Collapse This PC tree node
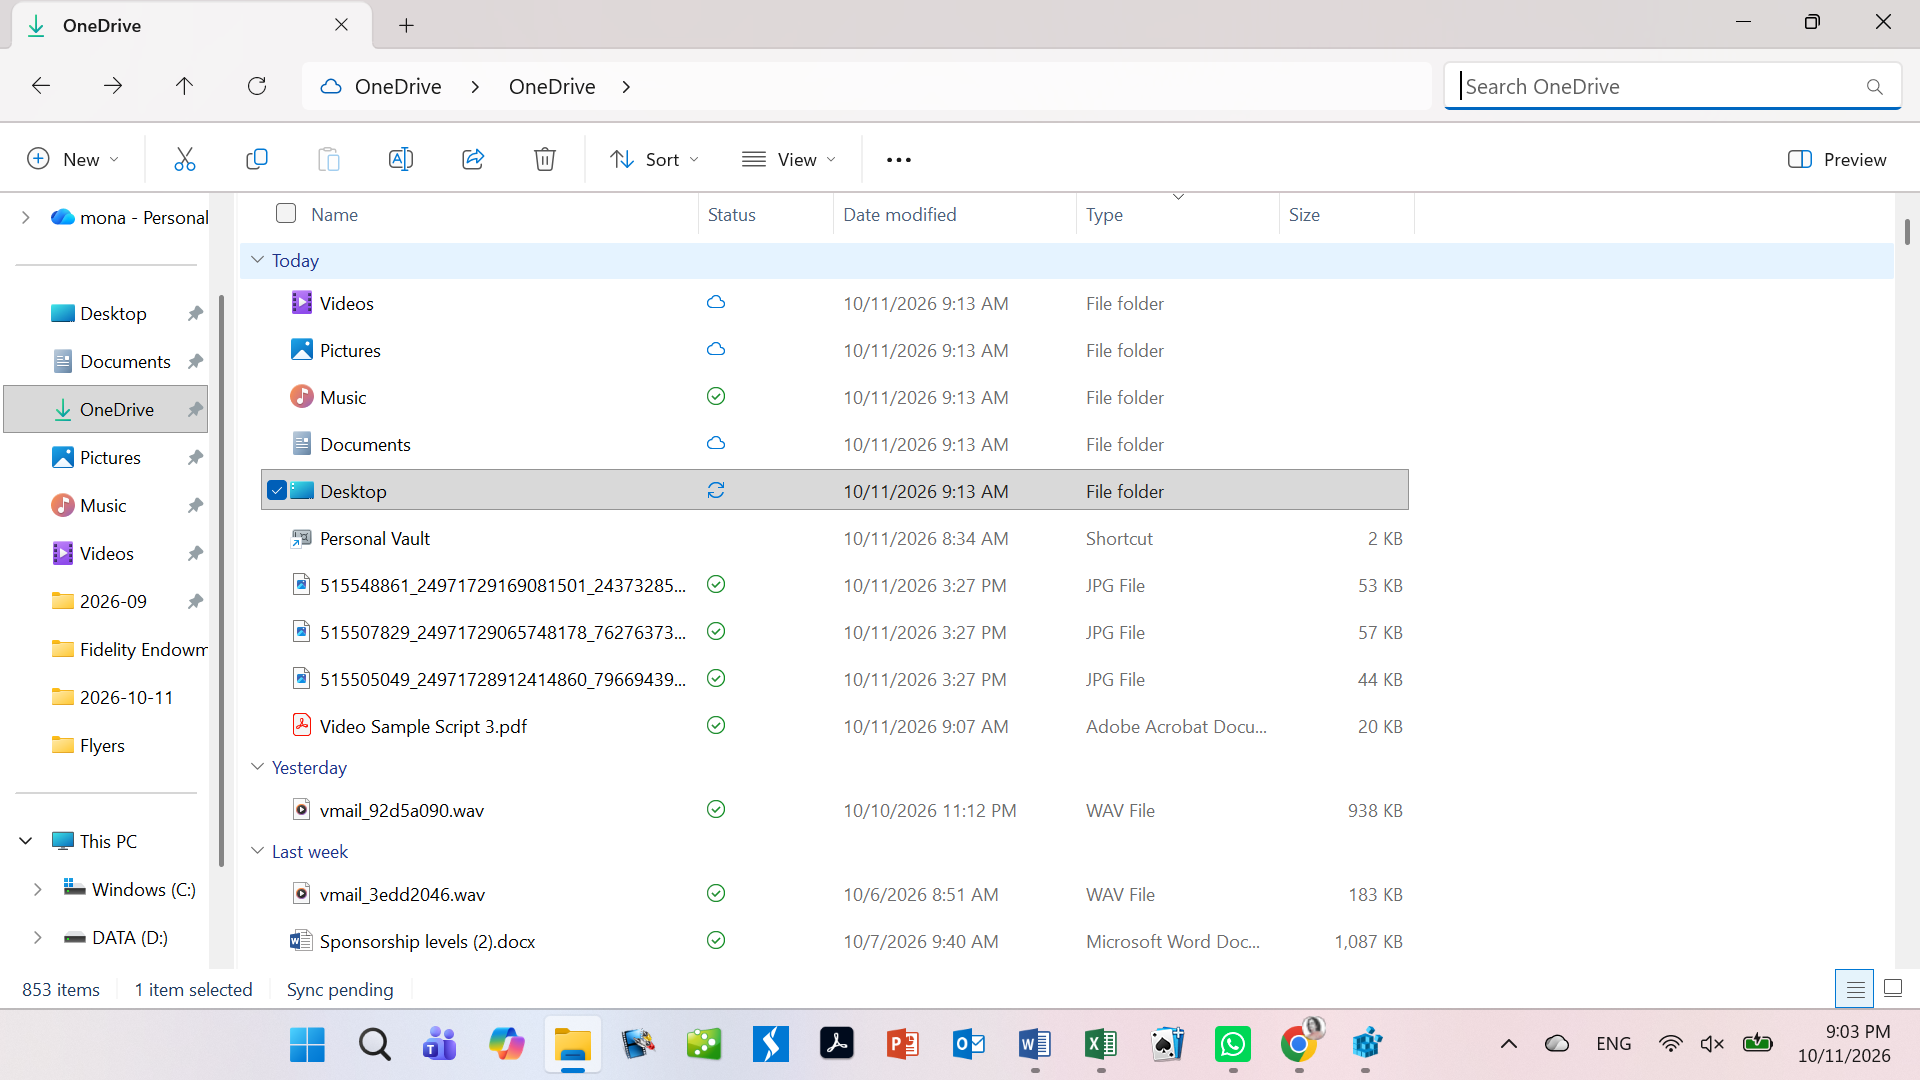This screenshot has width=1920, height=1080. coord(26,841)
